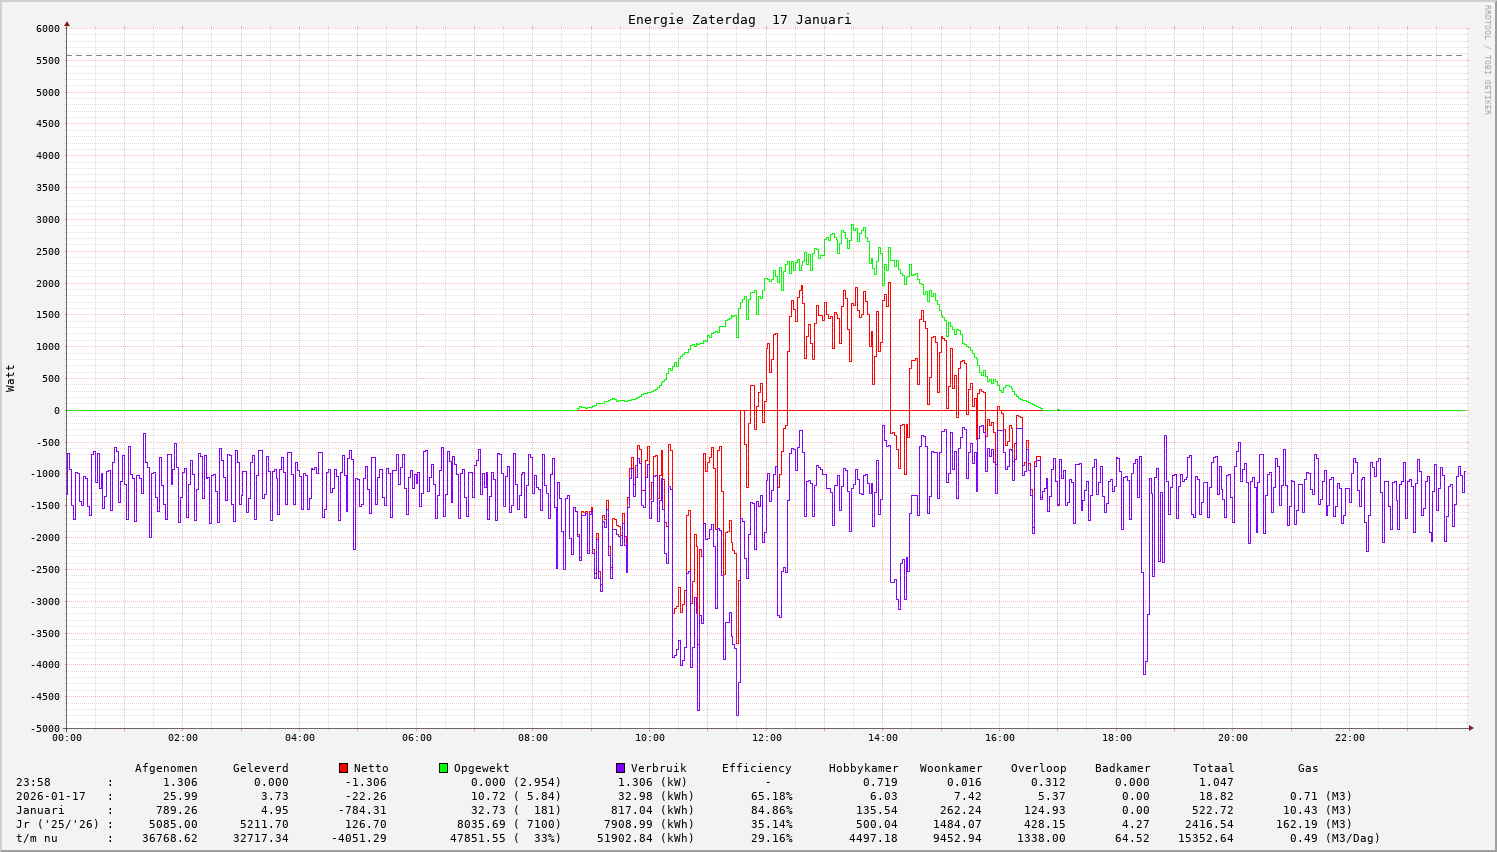Click the Overloop column header
This screenshot has width=1497, height=852.
click(x=1038, y=768)
